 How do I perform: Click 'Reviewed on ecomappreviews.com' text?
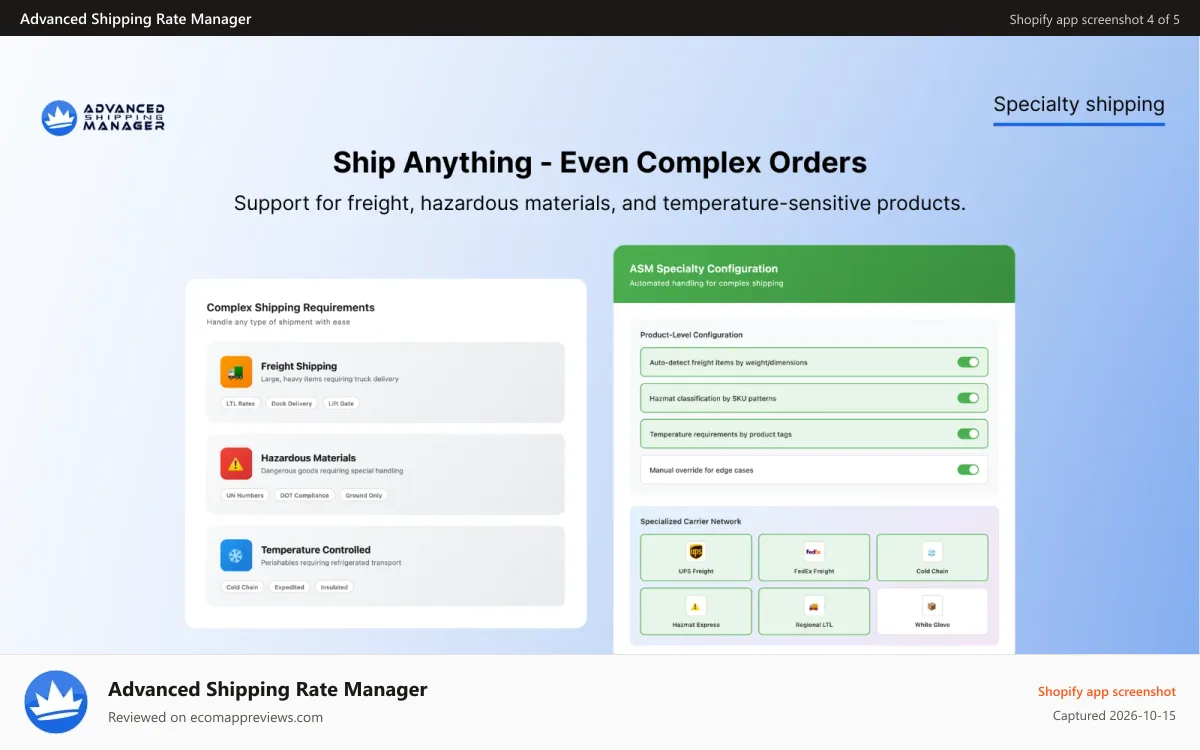point(215,717)
